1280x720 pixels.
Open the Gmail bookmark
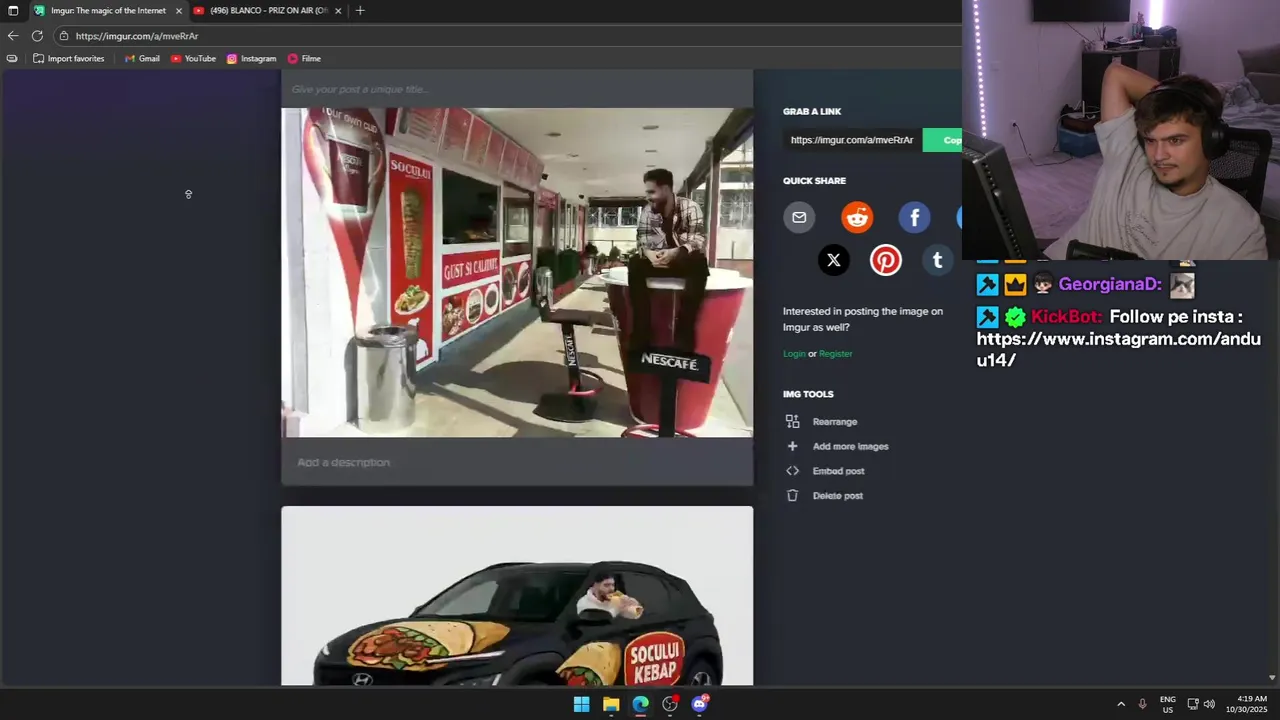[x=142, y=58]
